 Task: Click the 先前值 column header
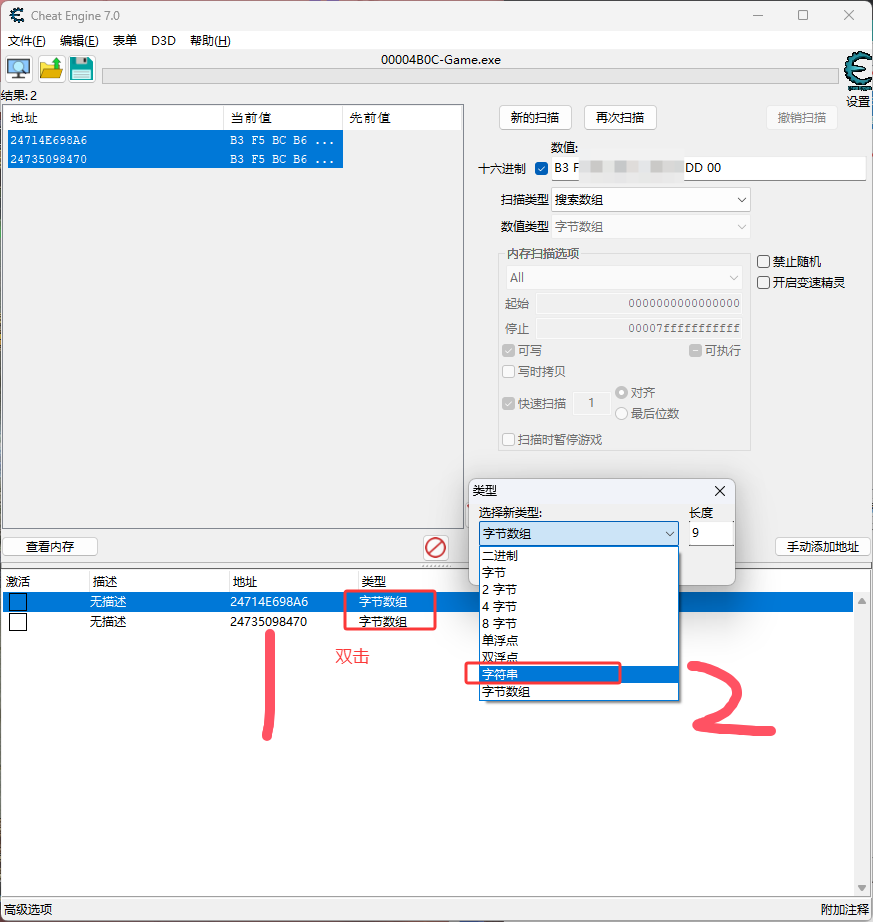point(403,118)
